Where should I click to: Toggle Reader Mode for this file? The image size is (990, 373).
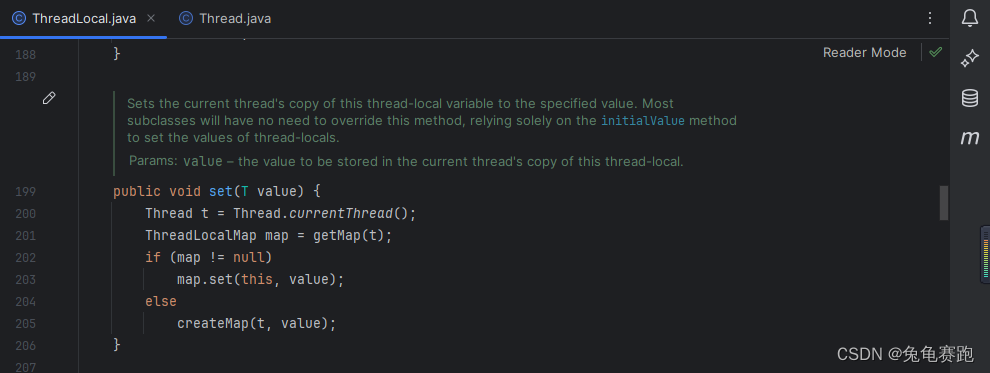coord(864,53)
